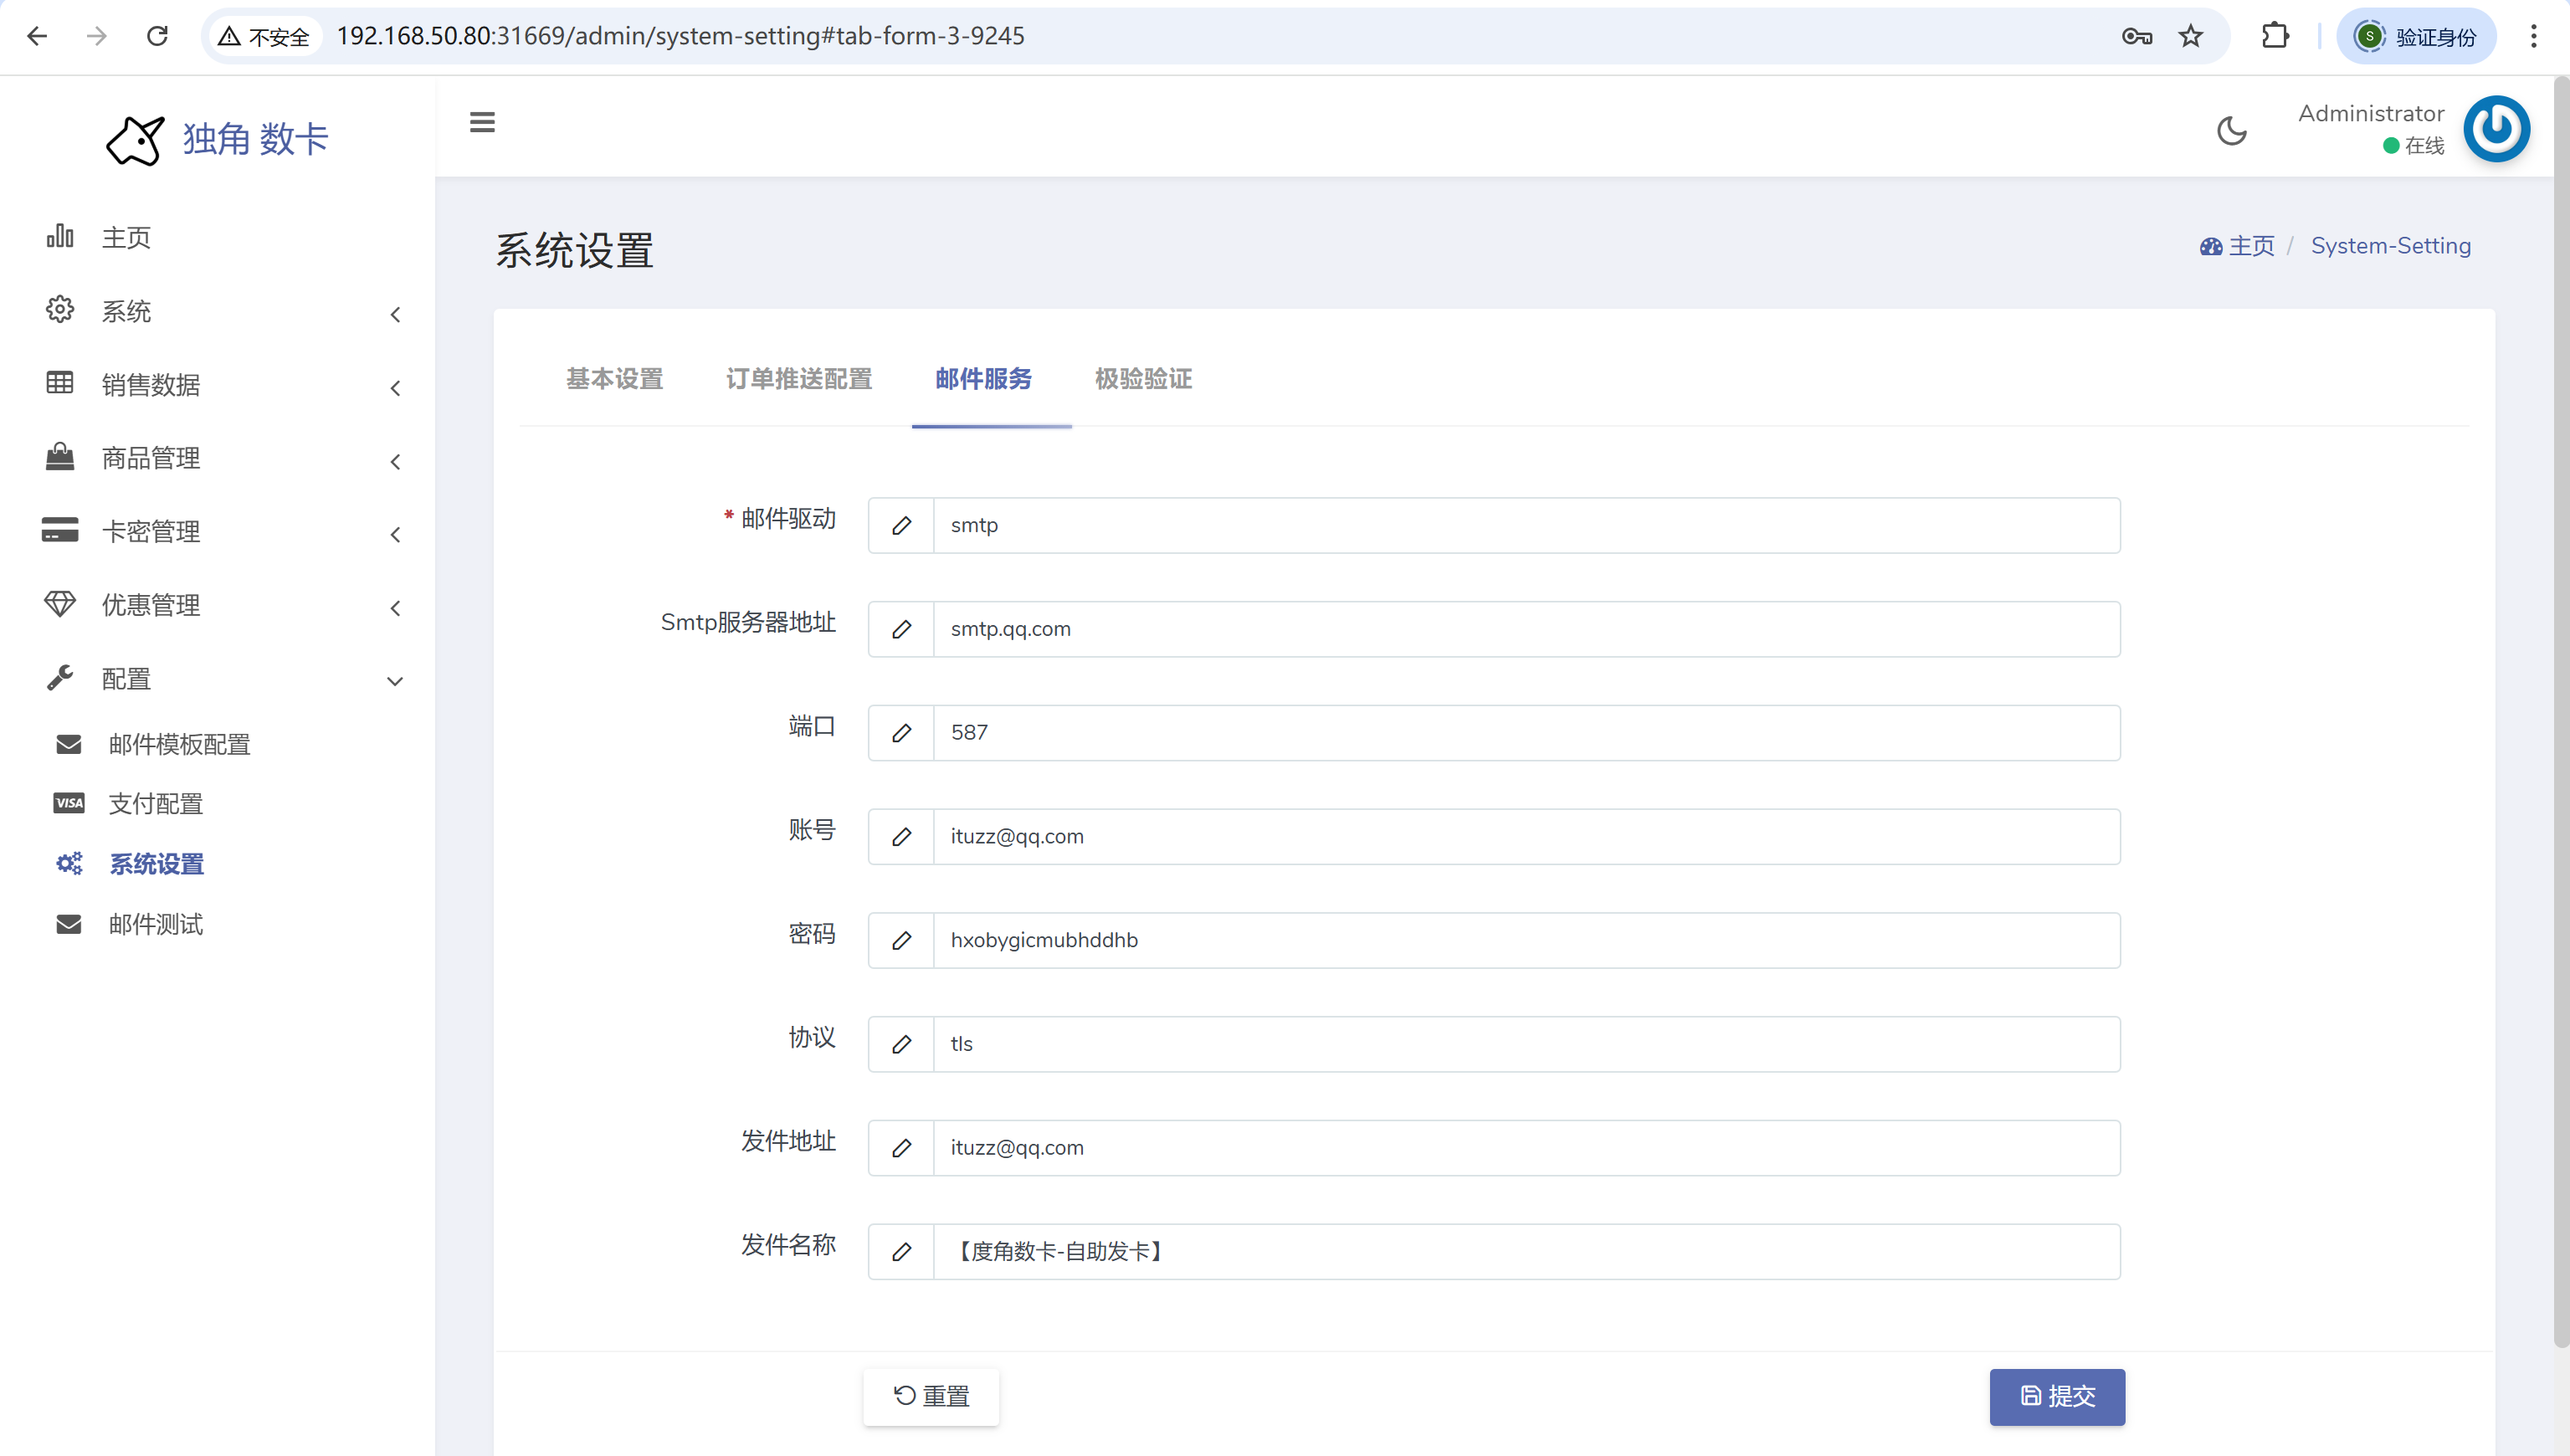Screen dimensions: 2570x1456
Task: Switch to the 基本设置 tab
Action: (x=614, y=379)
